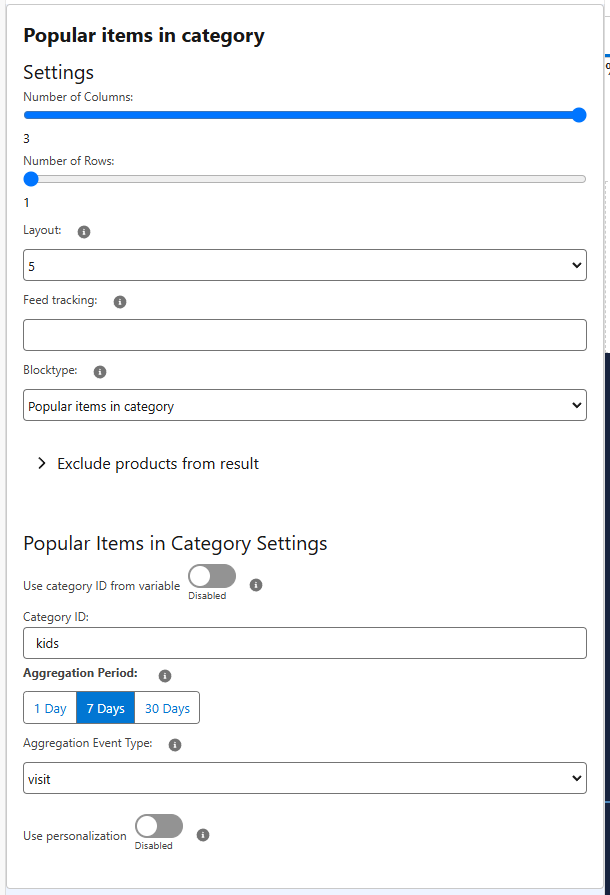The image size is (610, 895).
Task: Click the Blocktype info icon
Action: (100, 372)
